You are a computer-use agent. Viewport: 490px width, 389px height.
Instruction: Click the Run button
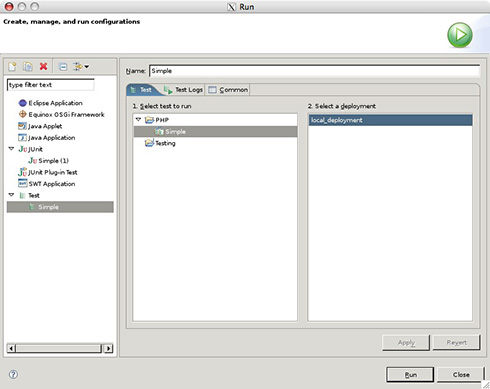pos(410,375)
